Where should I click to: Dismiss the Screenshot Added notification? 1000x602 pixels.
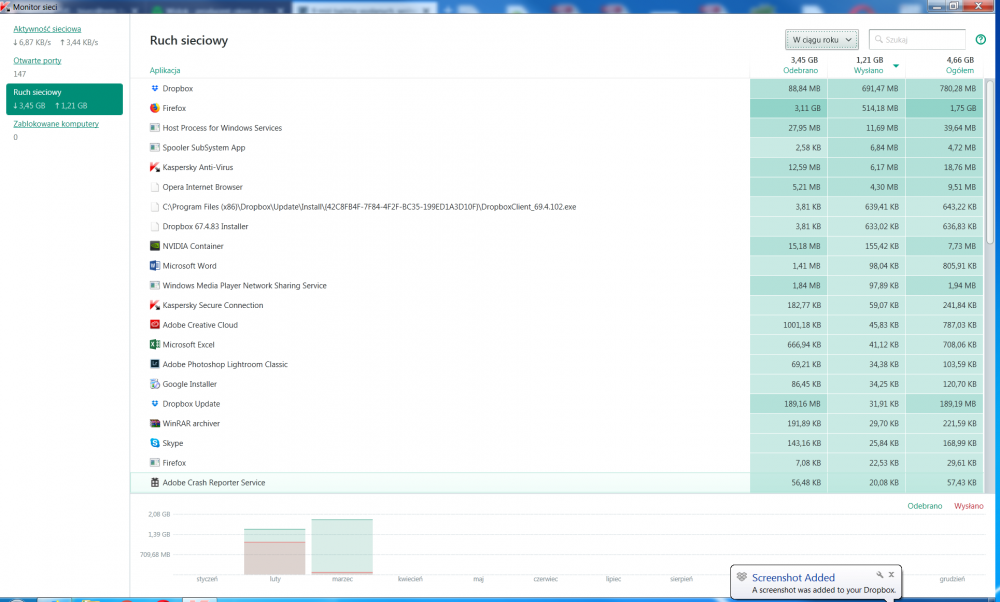pos(891,575)
